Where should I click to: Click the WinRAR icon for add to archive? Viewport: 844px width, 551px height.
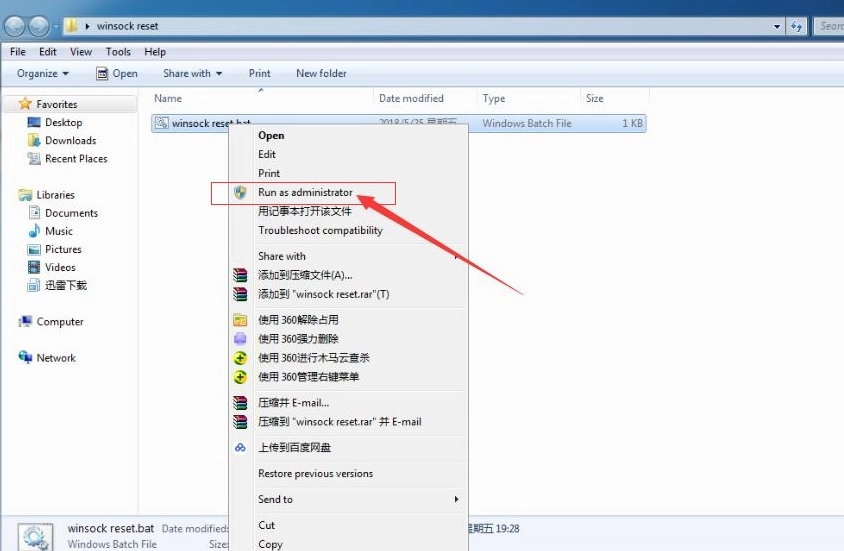tap(240, 275)
